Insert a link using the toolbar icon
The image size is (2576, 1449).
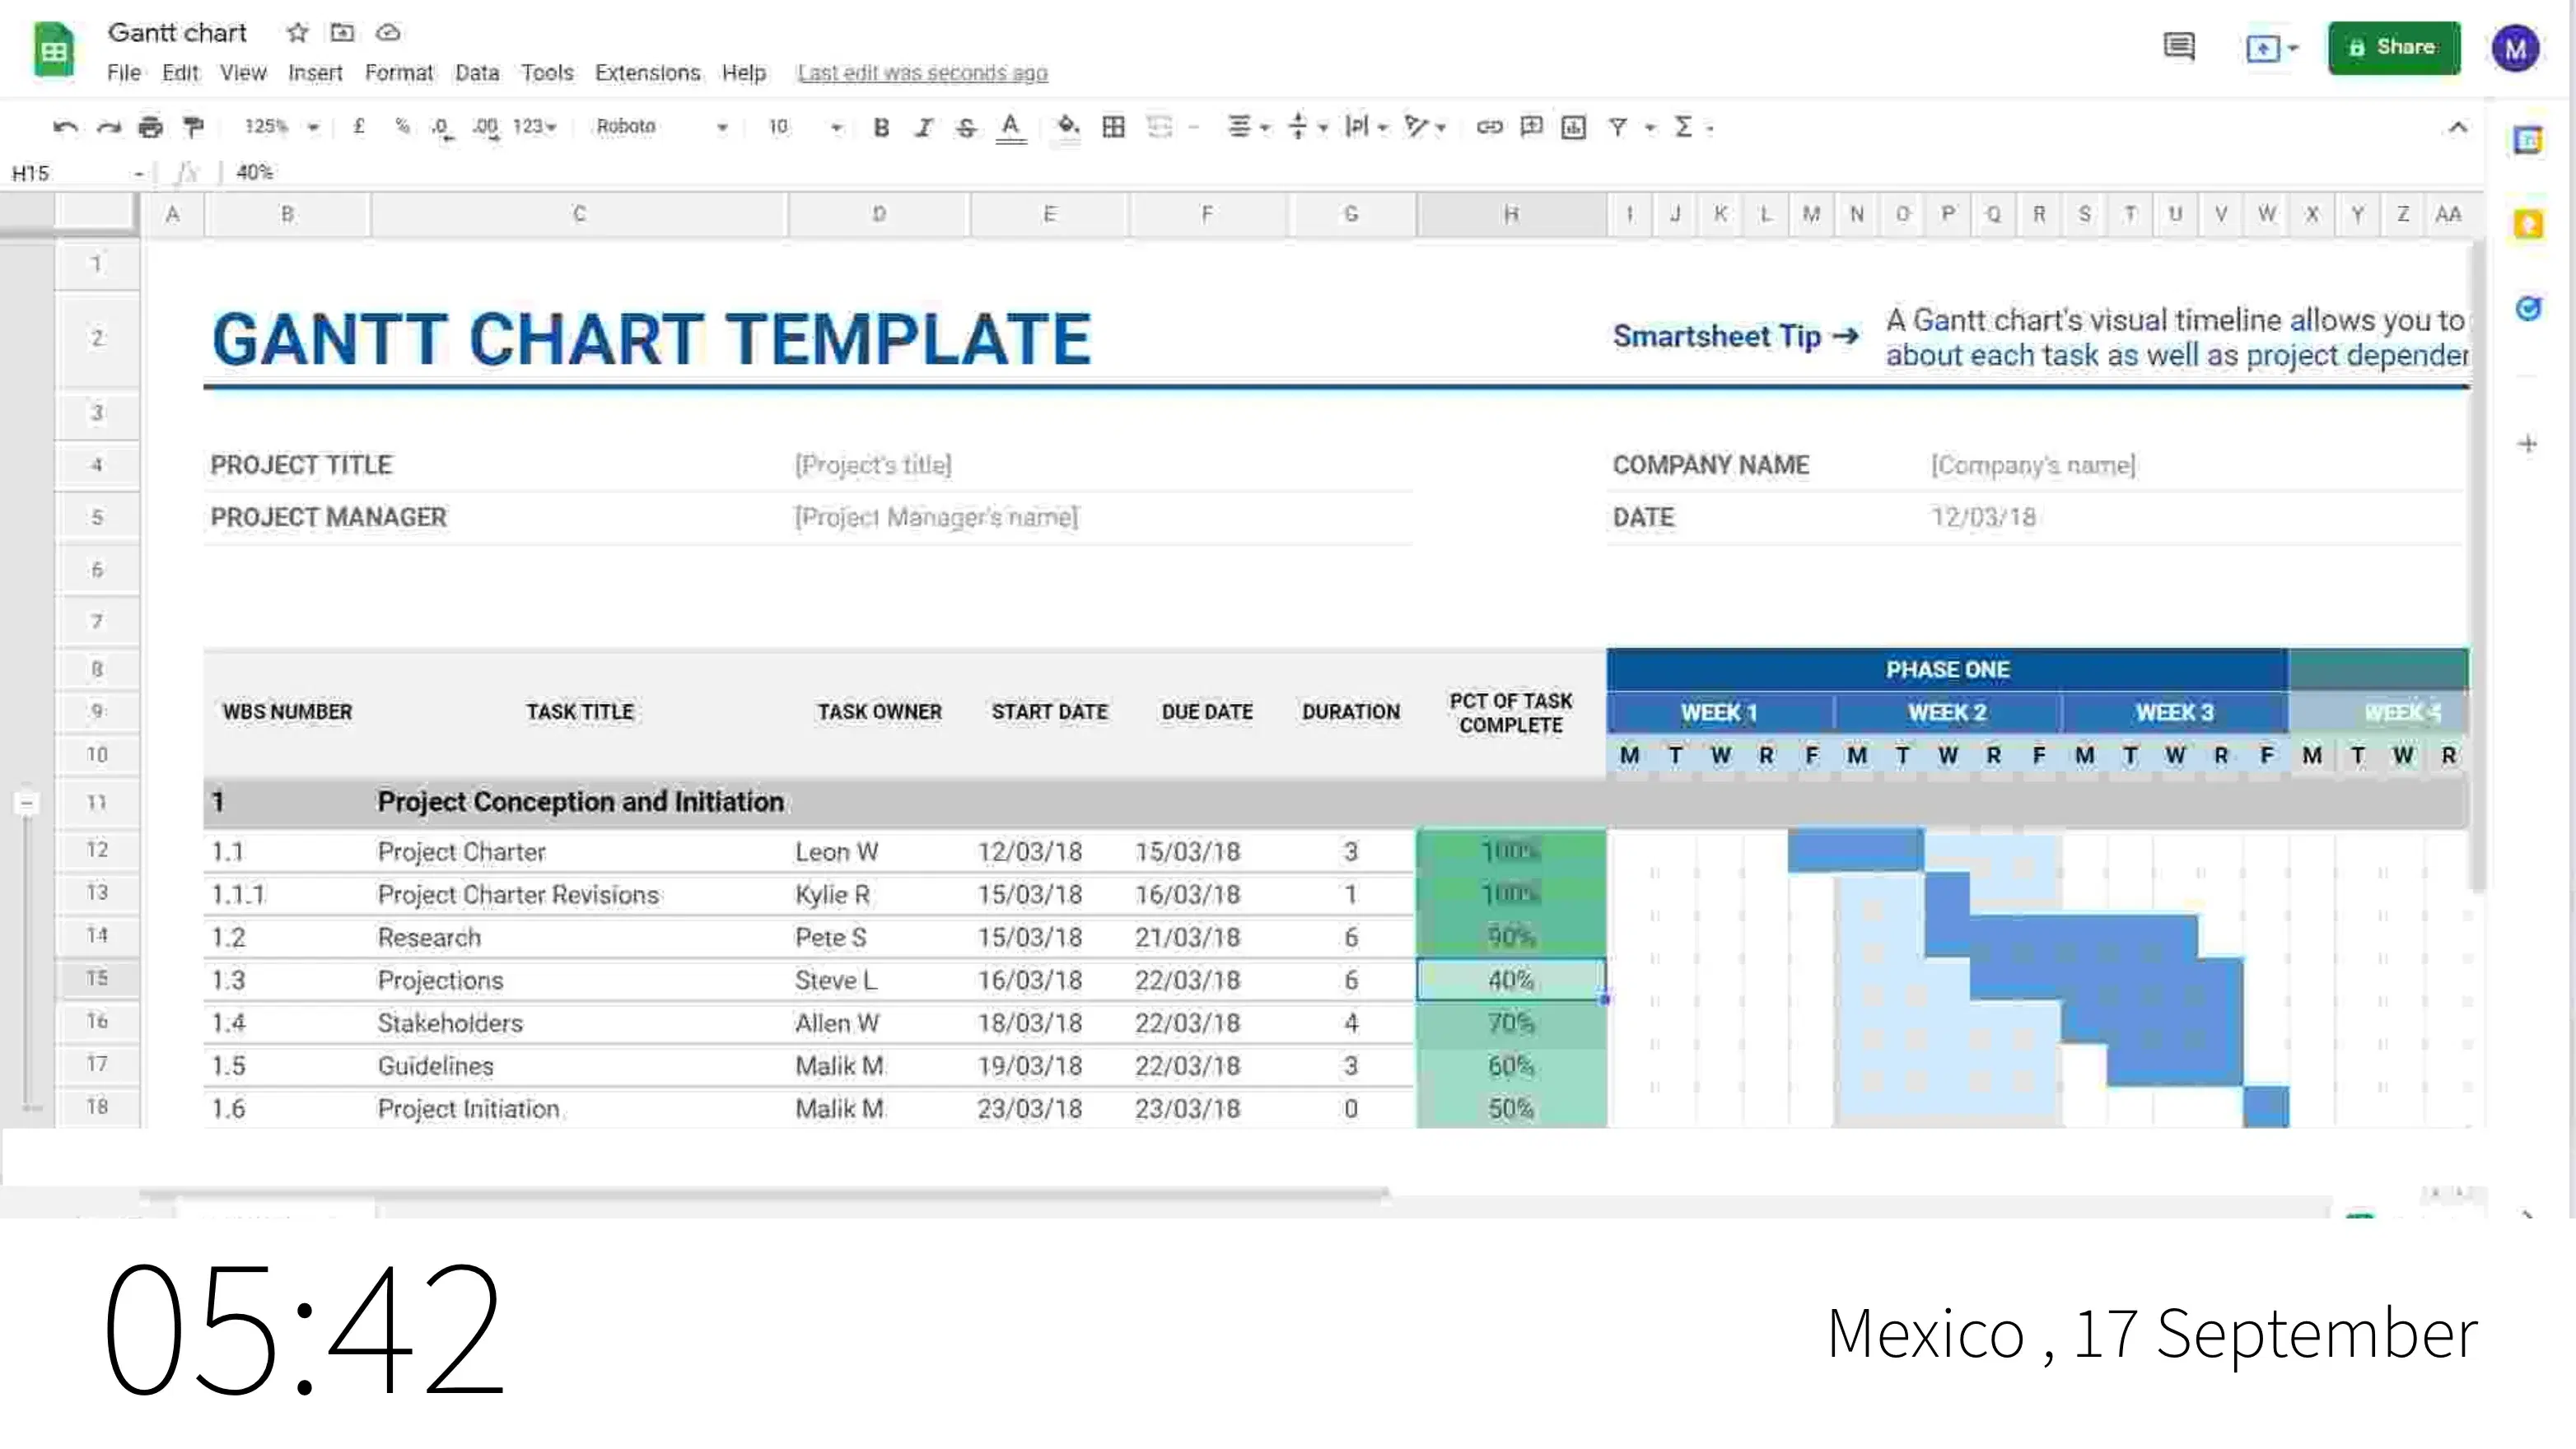[1489, 127]
